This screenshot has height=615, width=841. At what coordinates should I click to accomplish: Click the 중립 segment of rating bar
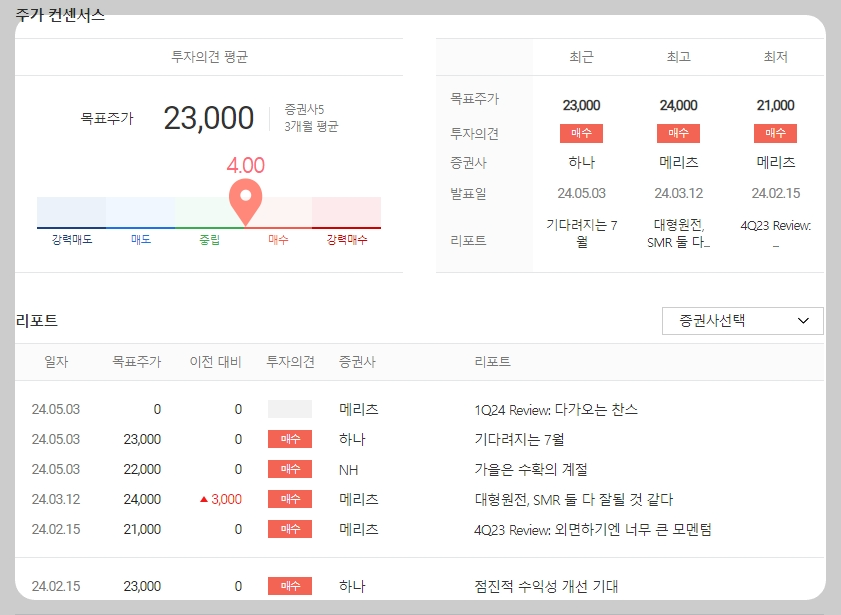tap(209, 213)
